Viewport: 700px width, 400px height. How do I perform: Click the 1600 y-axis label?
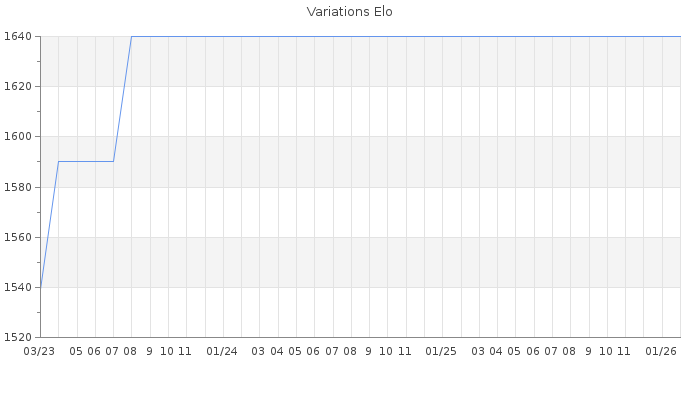pyautogui.click(x=19, y=136)
